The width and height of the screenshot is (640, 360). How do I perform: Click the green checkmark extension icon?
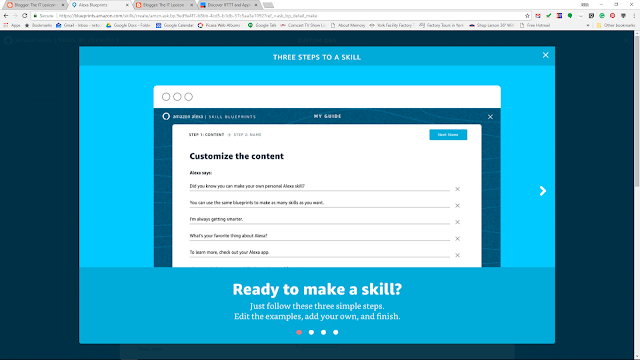coord(549,16)
